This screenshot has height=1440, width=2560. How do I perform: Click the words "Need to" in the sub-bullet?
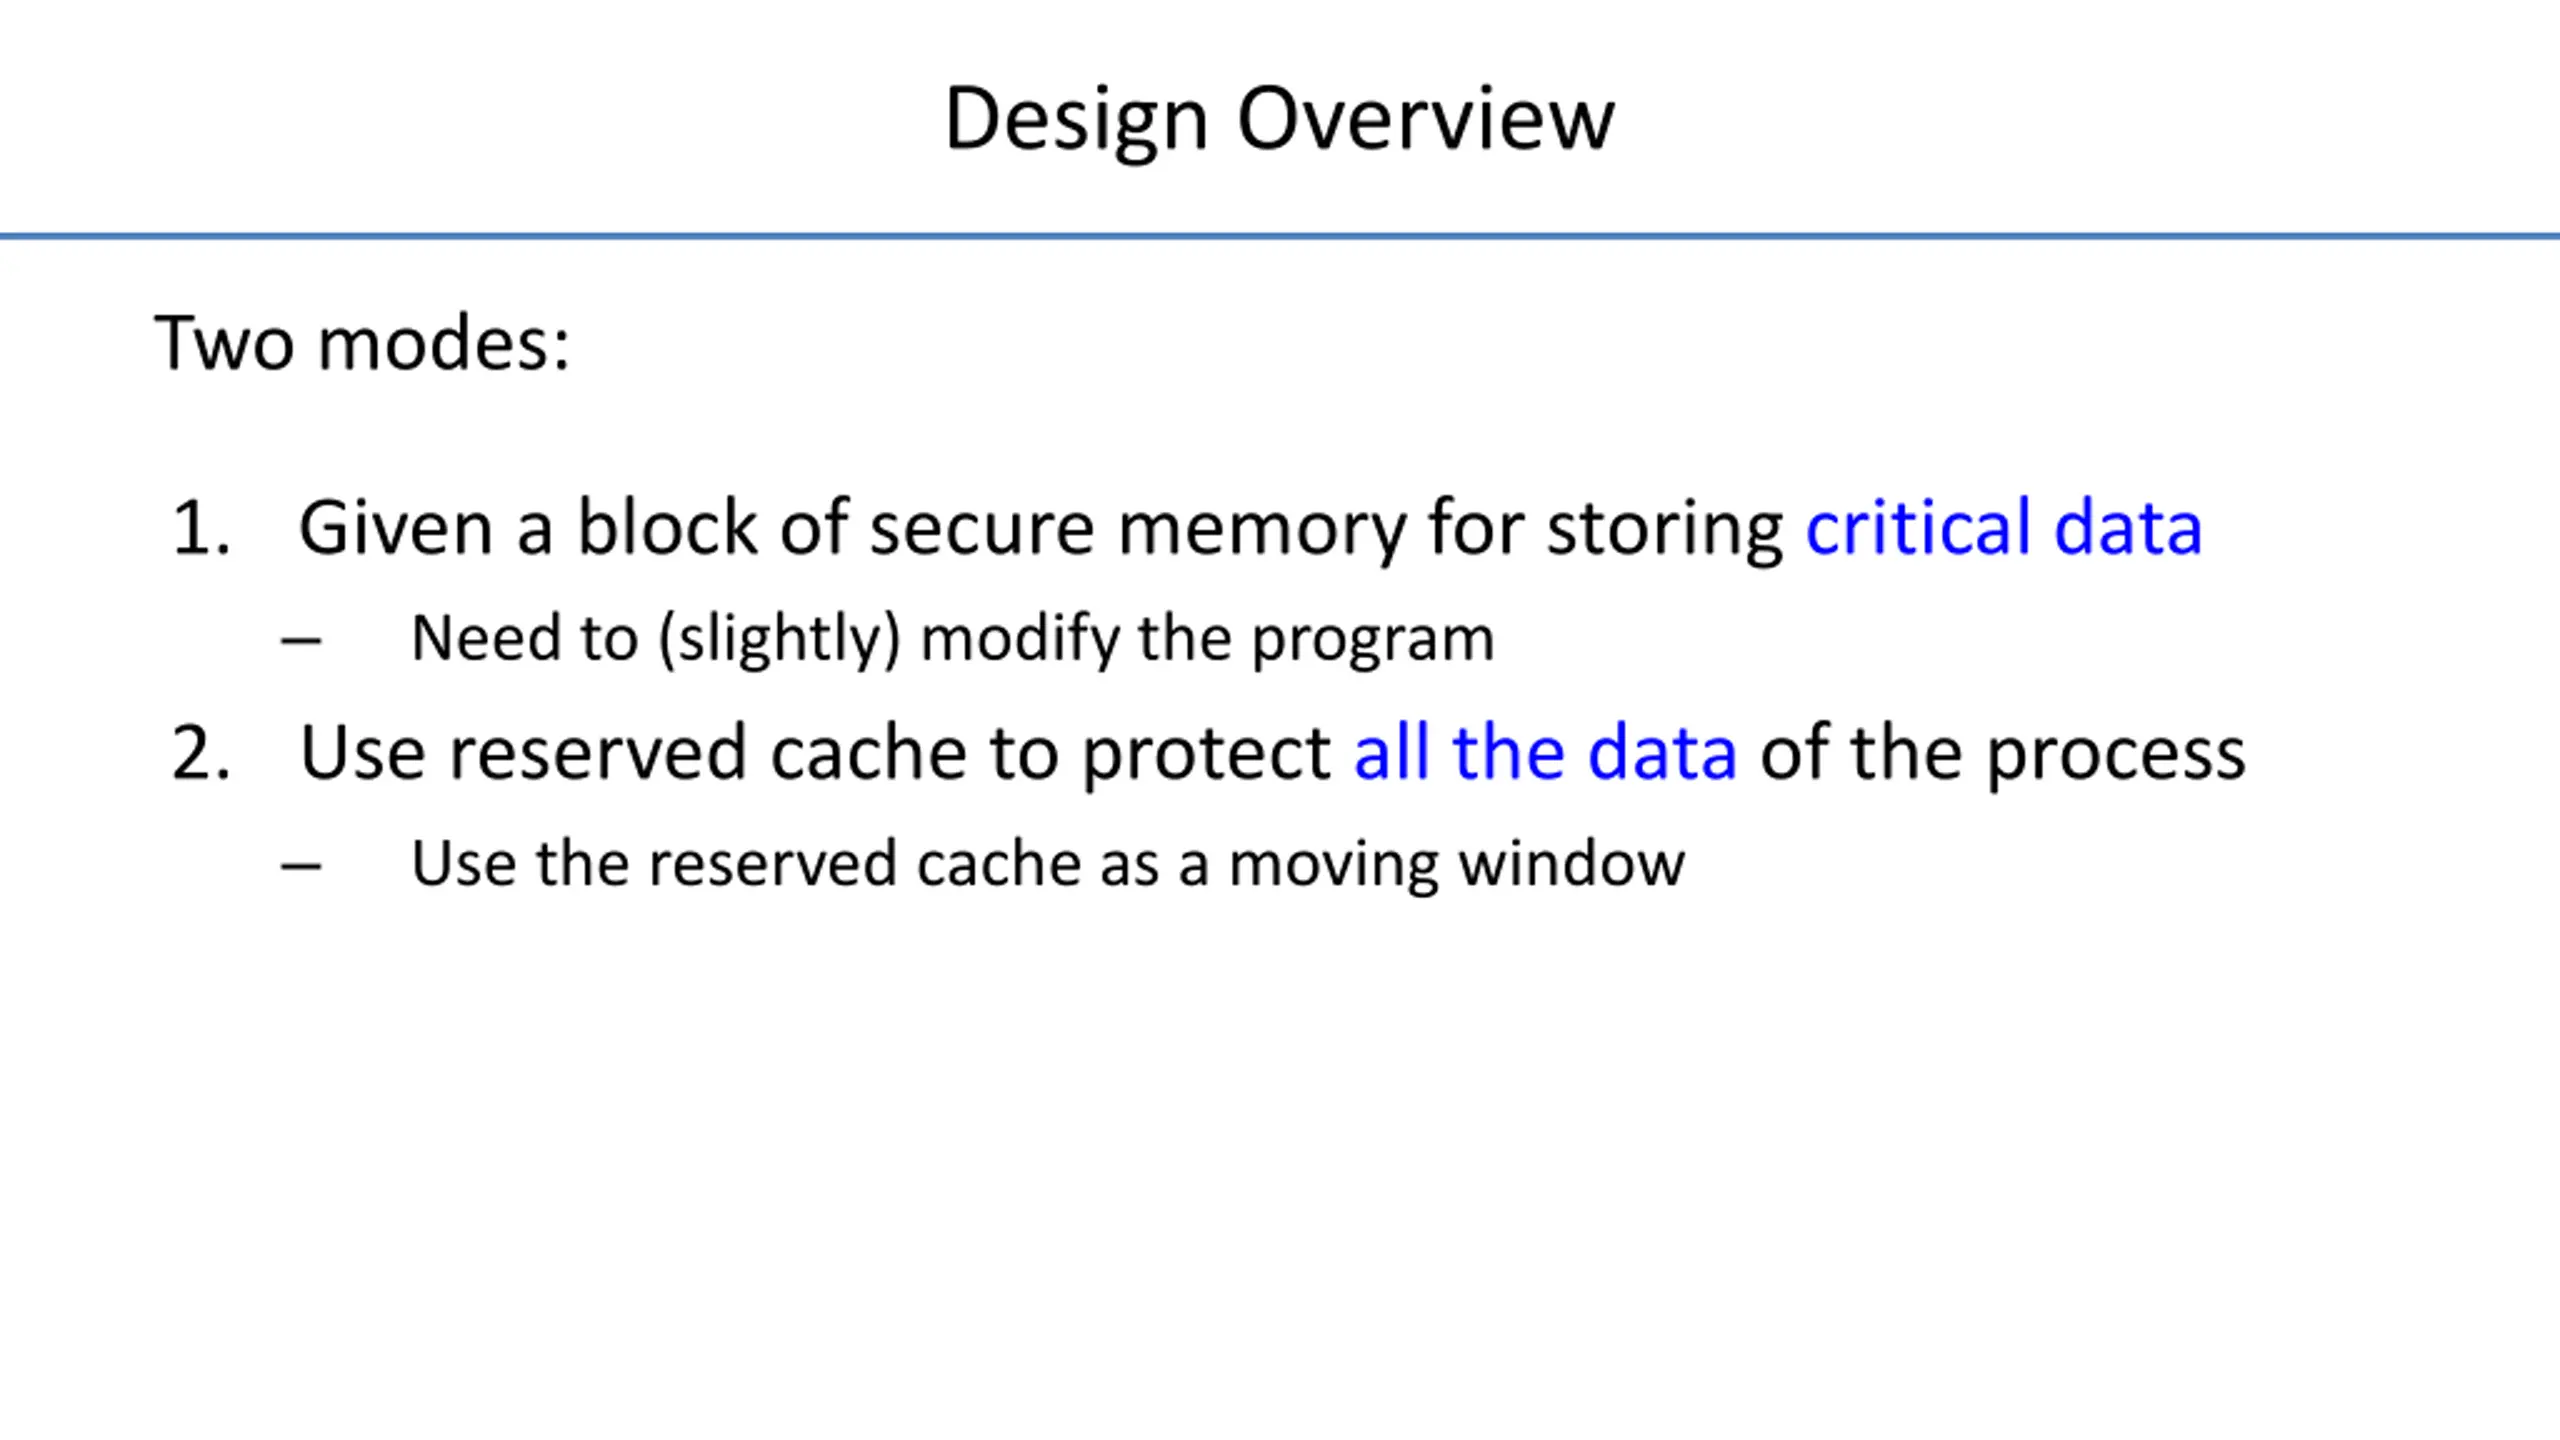coord(524,638)
